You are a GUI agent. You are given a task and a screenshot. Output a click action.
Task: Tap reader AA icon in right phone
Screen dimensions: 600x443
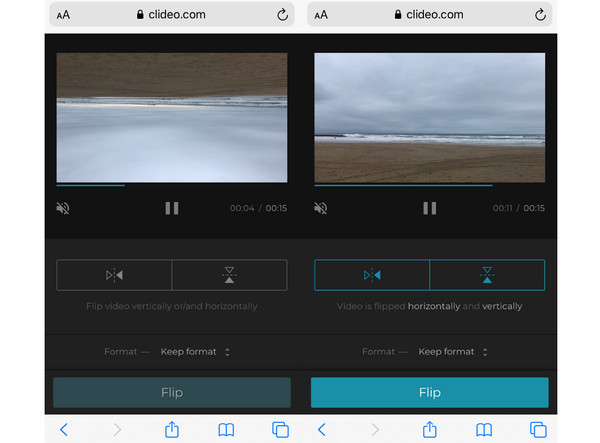pos(321,15)
